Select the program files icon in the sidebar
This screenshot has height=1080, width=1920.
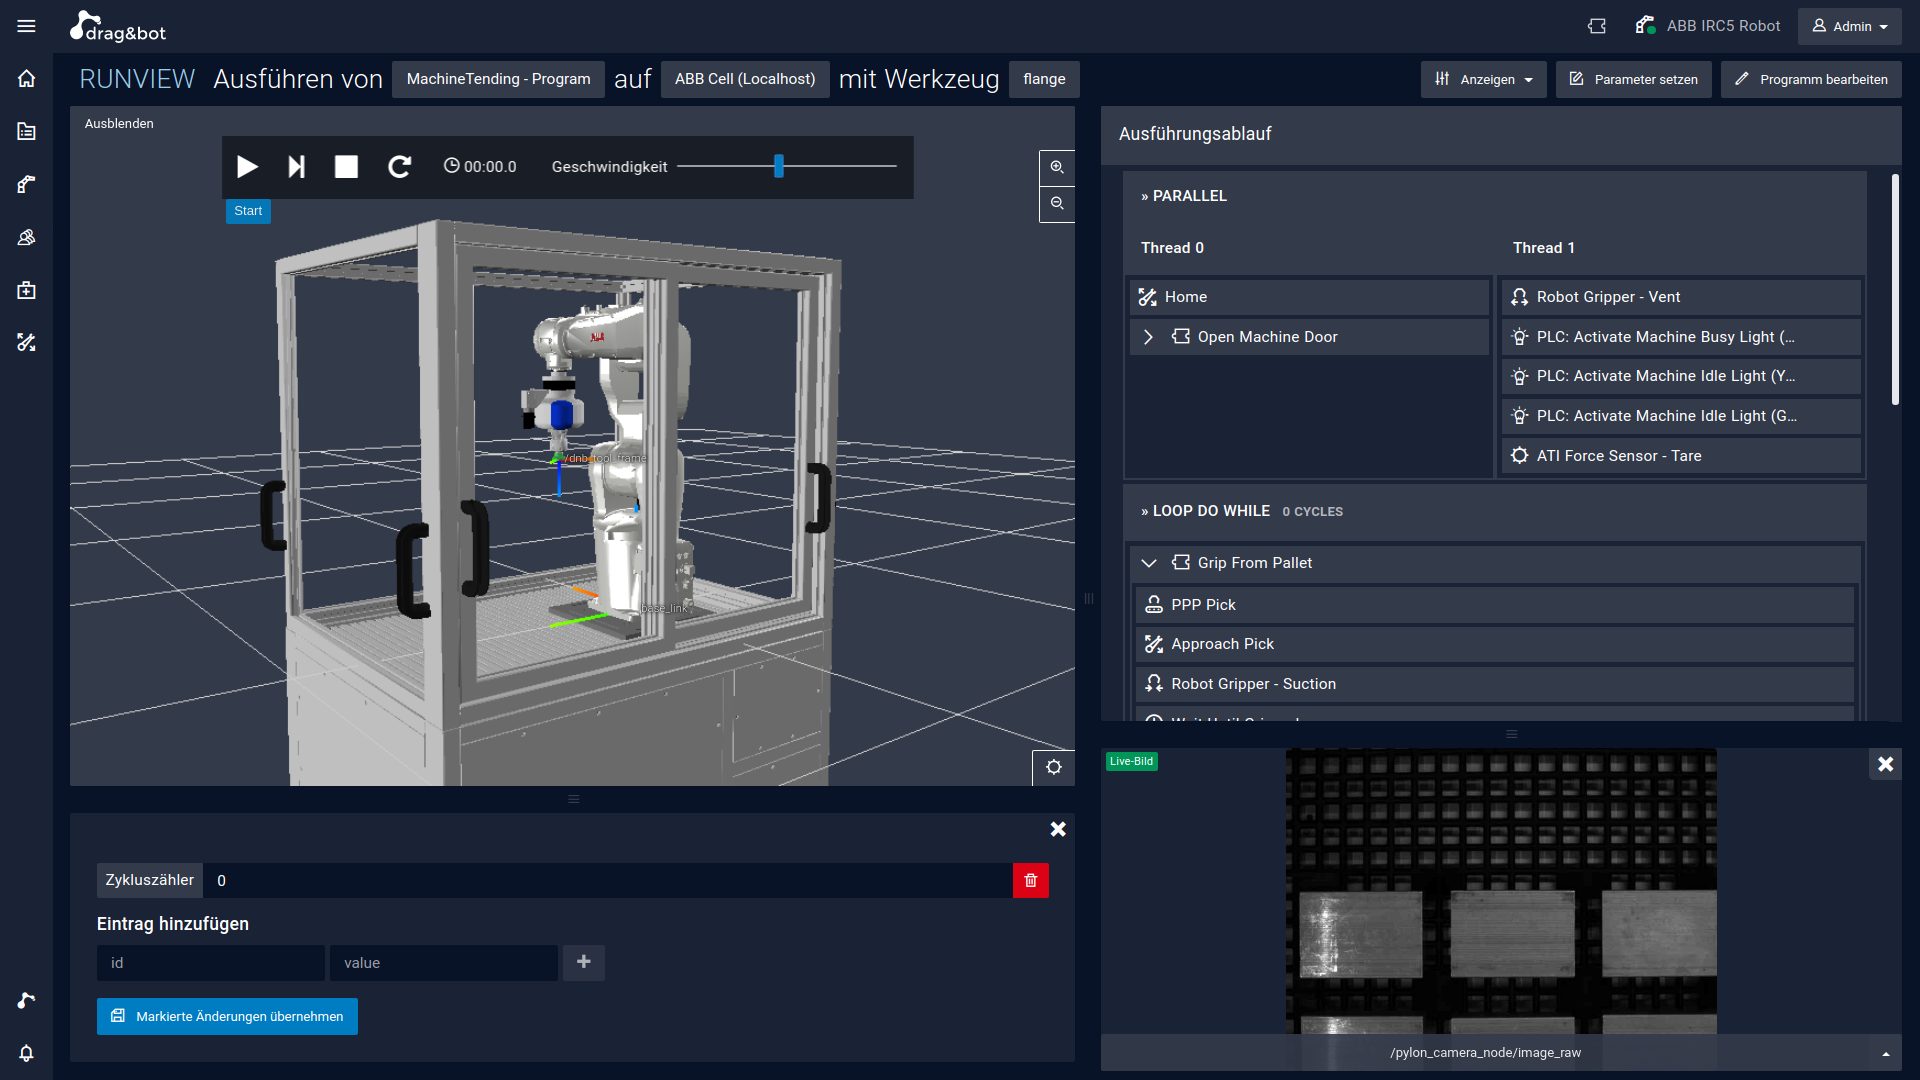[x=26, y=131]
